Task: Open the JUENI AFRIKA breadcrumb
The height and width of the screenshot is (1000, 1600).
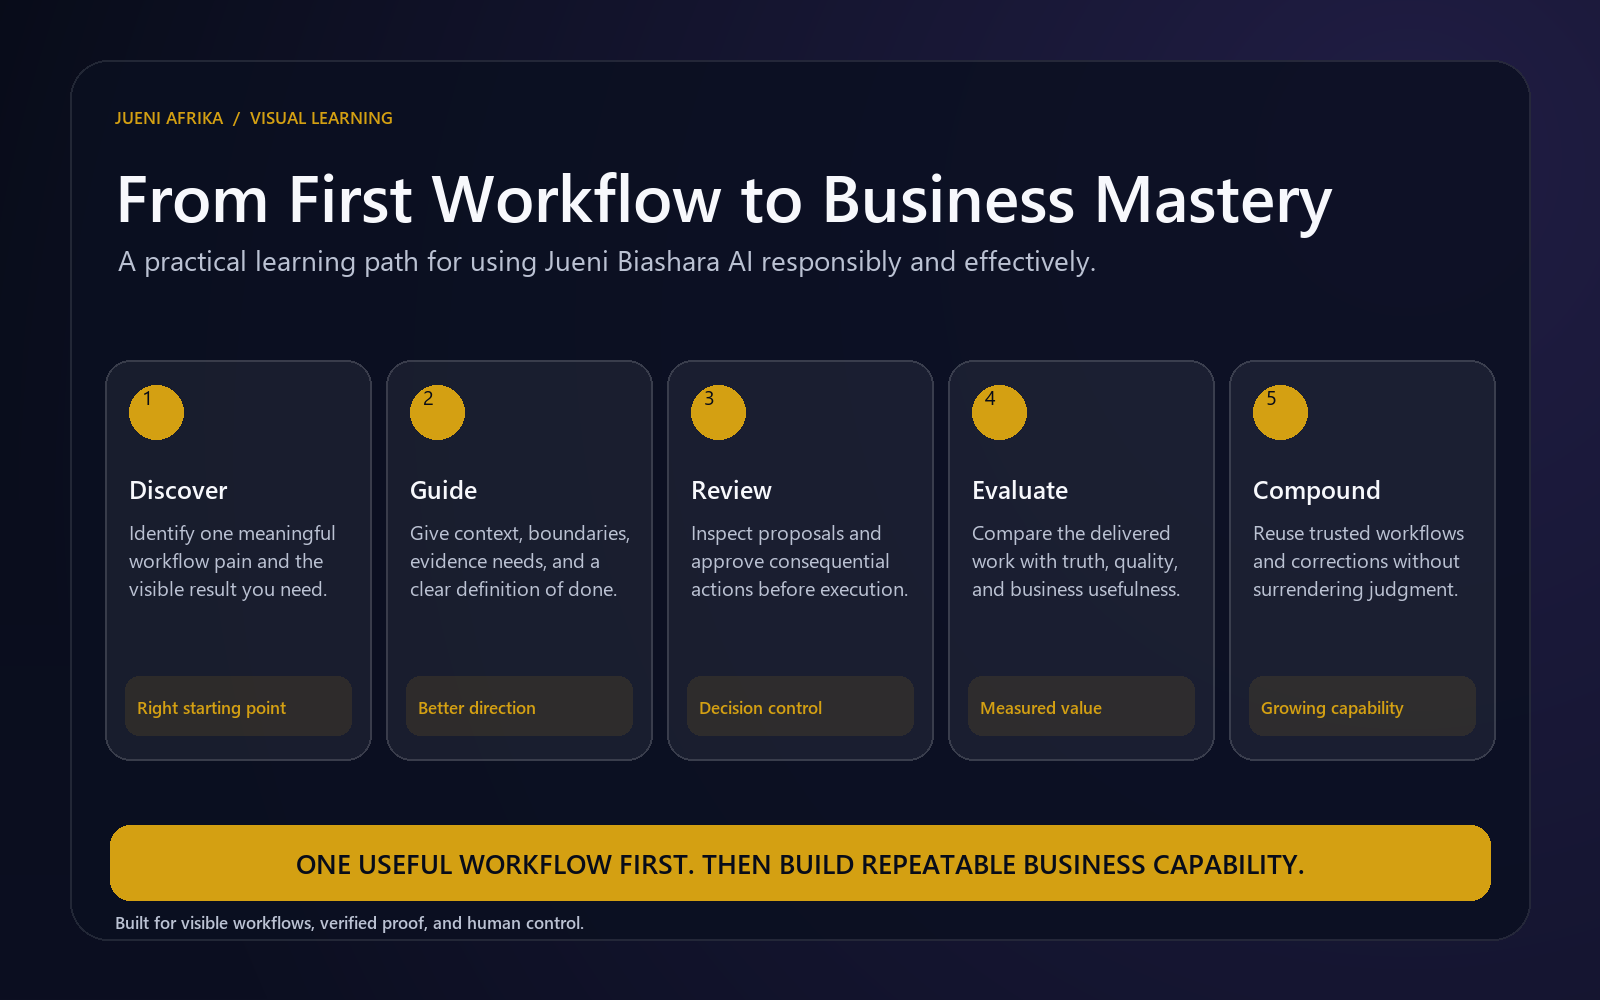Action: coord(168,118)
